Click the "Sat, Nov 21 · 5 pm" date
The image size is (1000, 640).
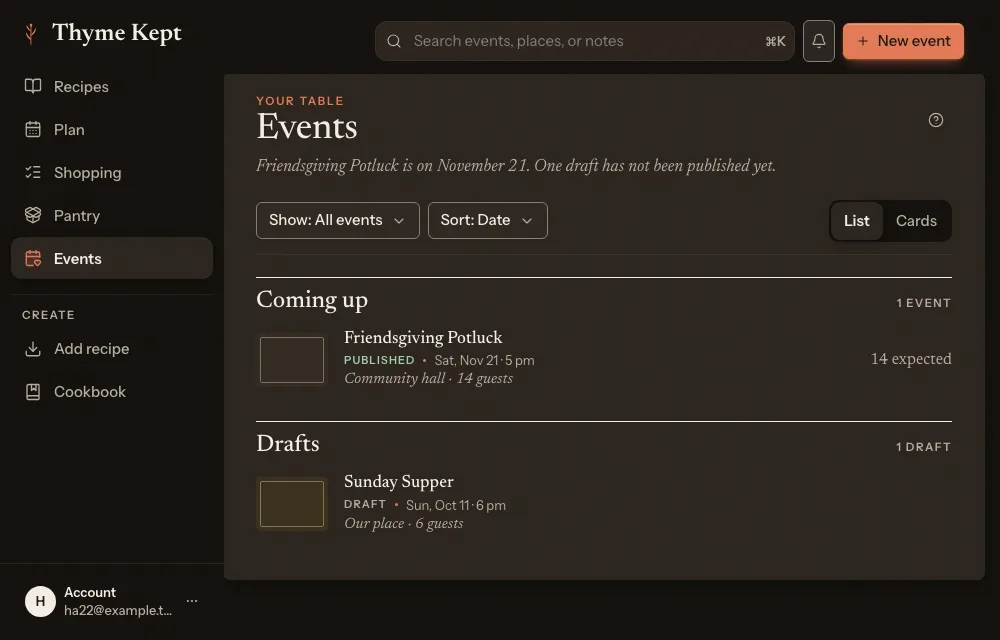(484, 360)
